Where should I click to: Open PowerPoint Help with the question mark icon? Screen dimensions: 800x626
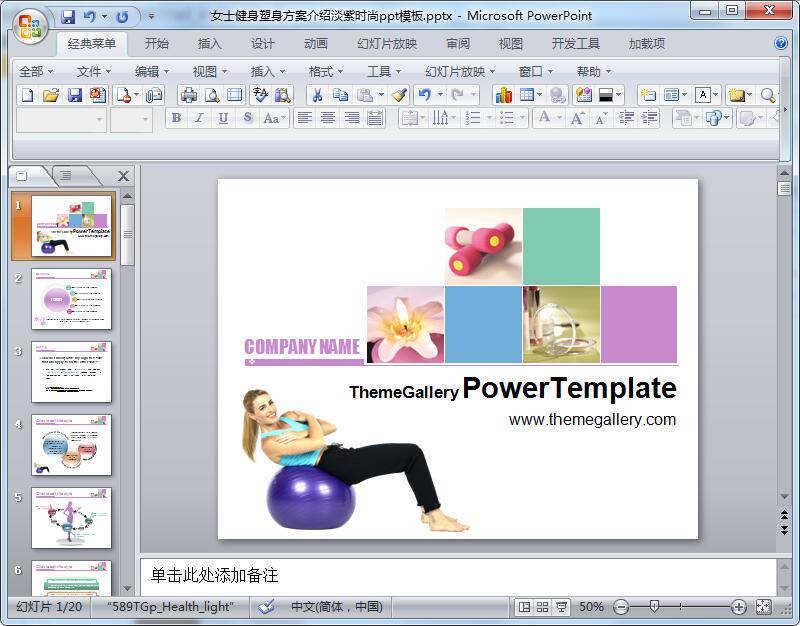pyautogui.click(x=781, y=43)
